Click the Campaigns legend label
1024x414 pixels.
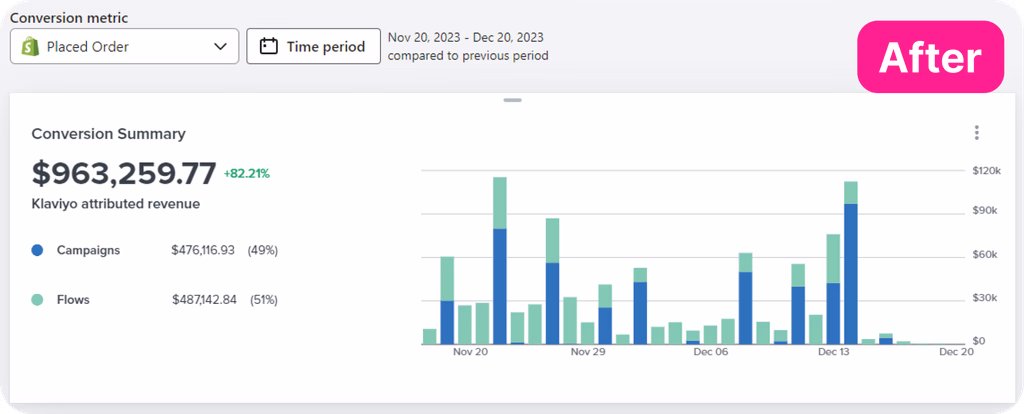[88, 250]
